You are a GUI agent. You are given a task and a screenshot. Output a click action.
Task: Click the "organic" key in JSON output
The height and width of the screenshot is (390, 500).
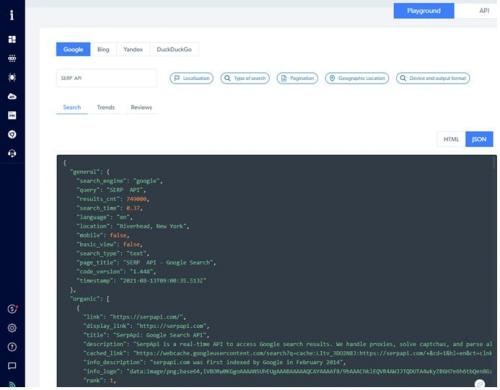85,299
